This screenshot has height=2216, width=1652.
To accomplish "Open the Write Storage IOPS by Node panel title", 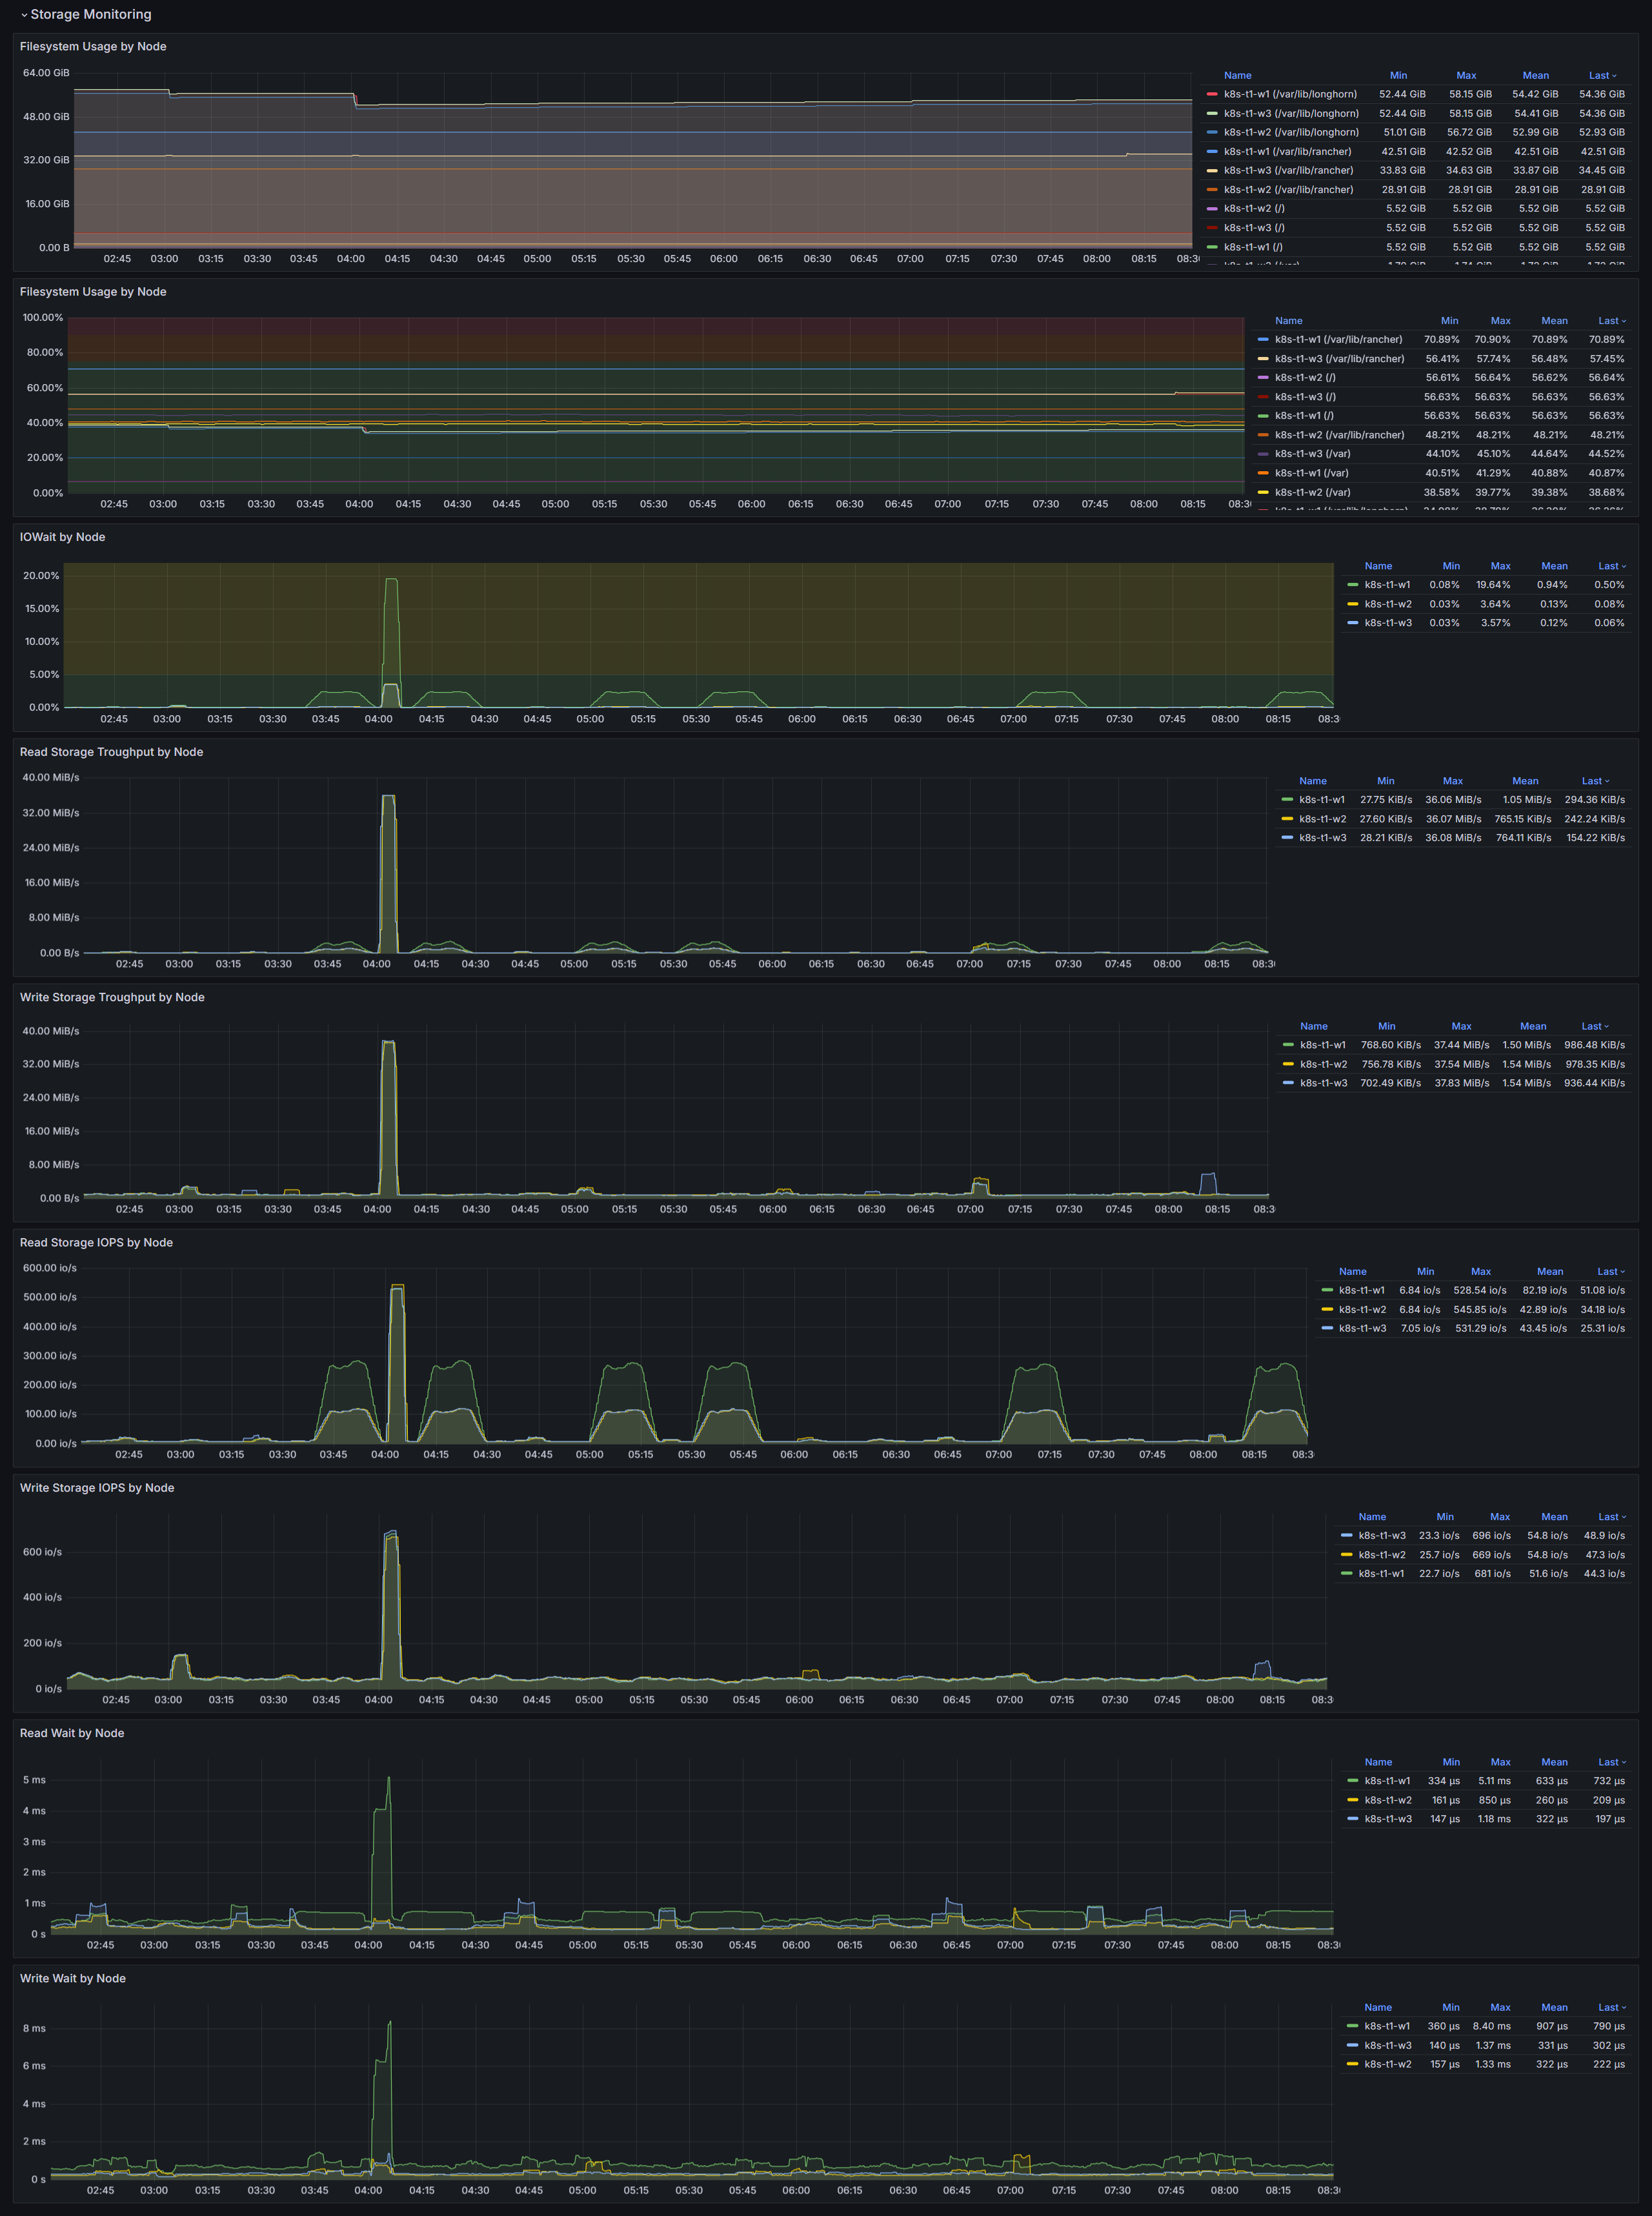I will point(97,1488).
